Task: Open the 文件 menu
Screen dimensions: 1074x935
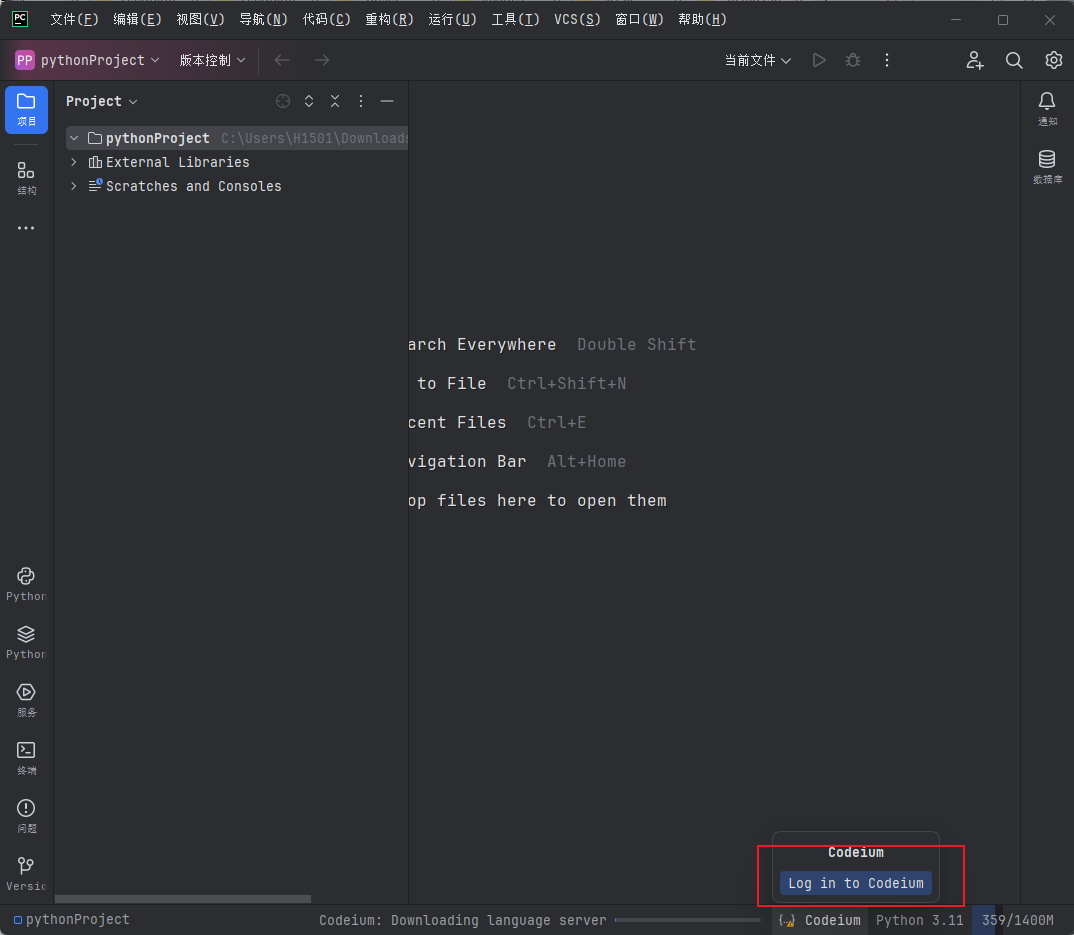Action: tap(73, 19)
